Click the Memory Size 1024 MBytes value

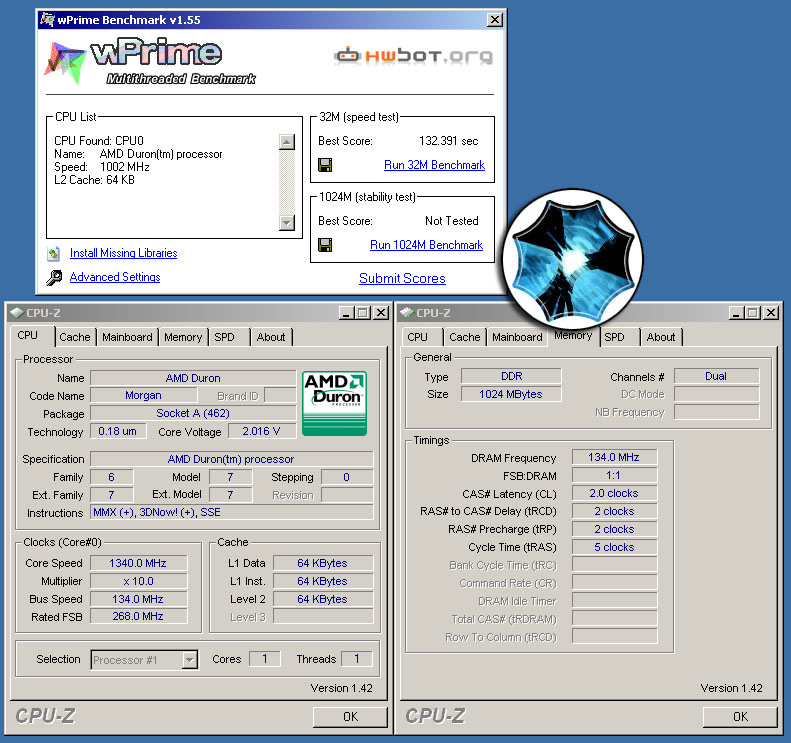coord(511,394)
